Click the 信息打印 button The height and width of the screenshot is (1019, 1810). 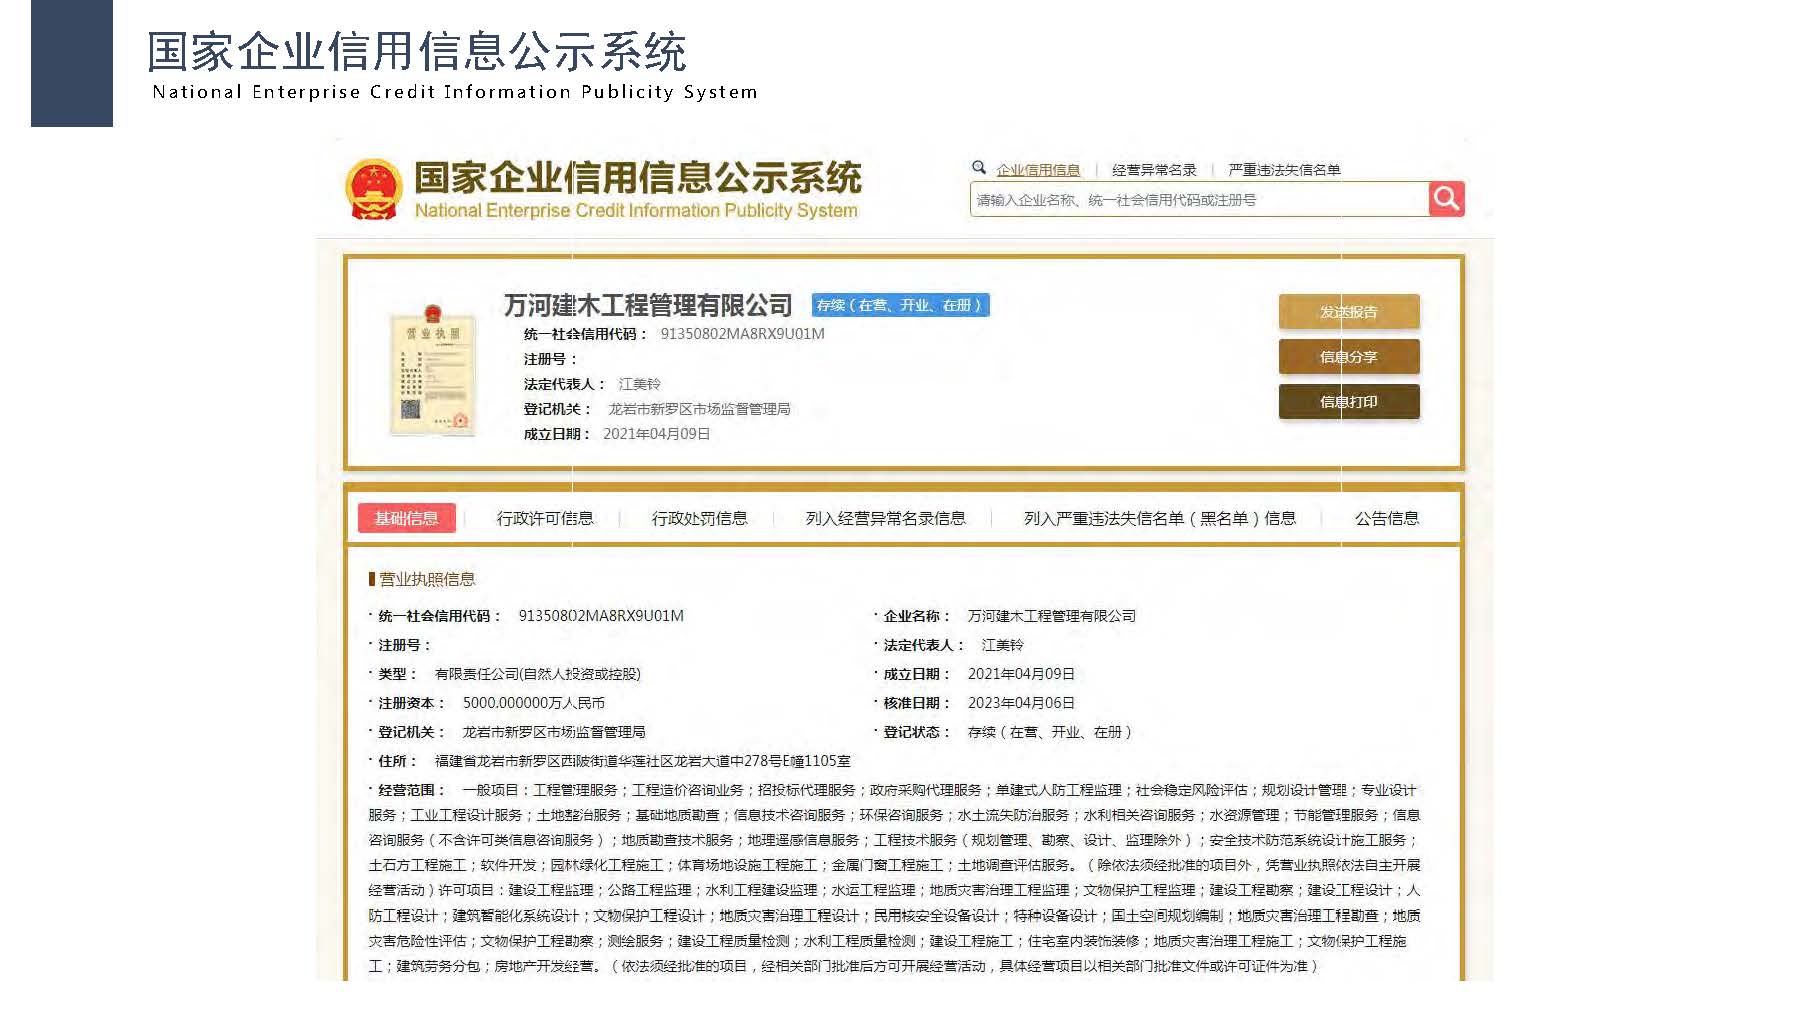pyautogui.click(x=1349, y=402)
